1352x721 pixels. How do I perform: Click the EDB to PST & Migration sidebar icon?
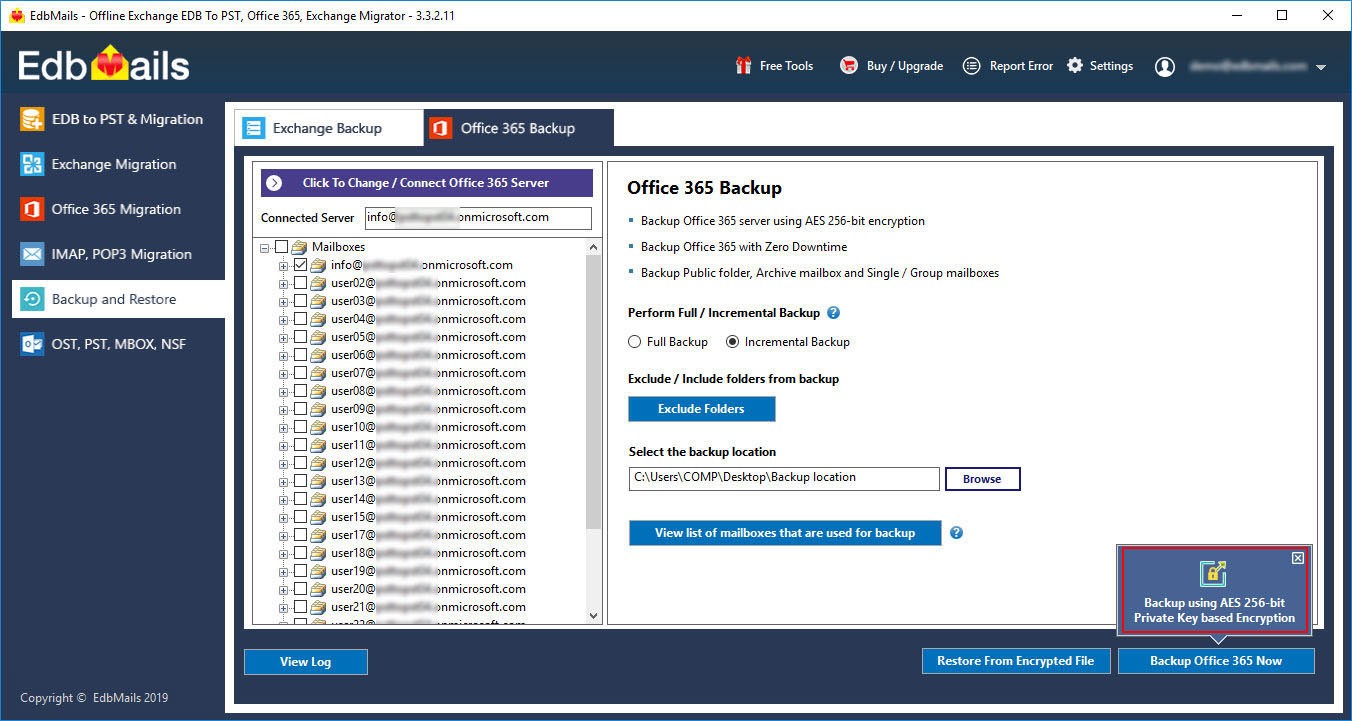(x=32, y=119)
